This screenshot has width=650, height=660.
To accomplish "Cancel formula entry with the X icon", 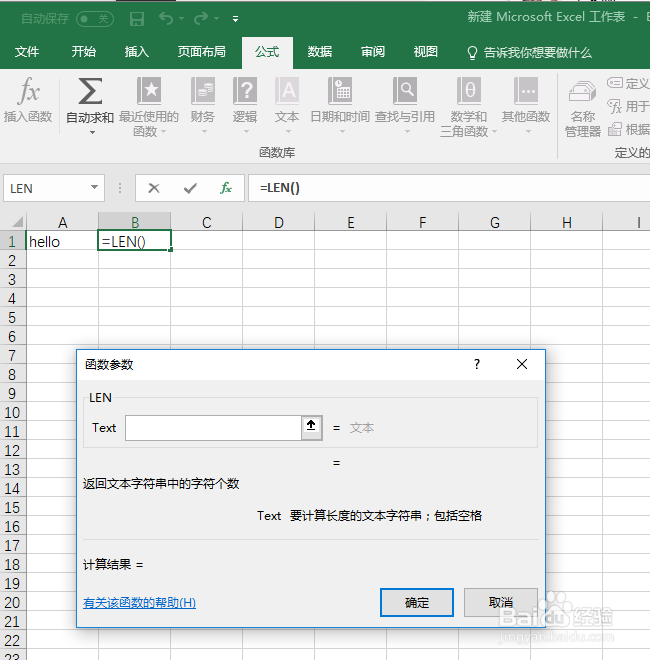I will pos(154,188).
